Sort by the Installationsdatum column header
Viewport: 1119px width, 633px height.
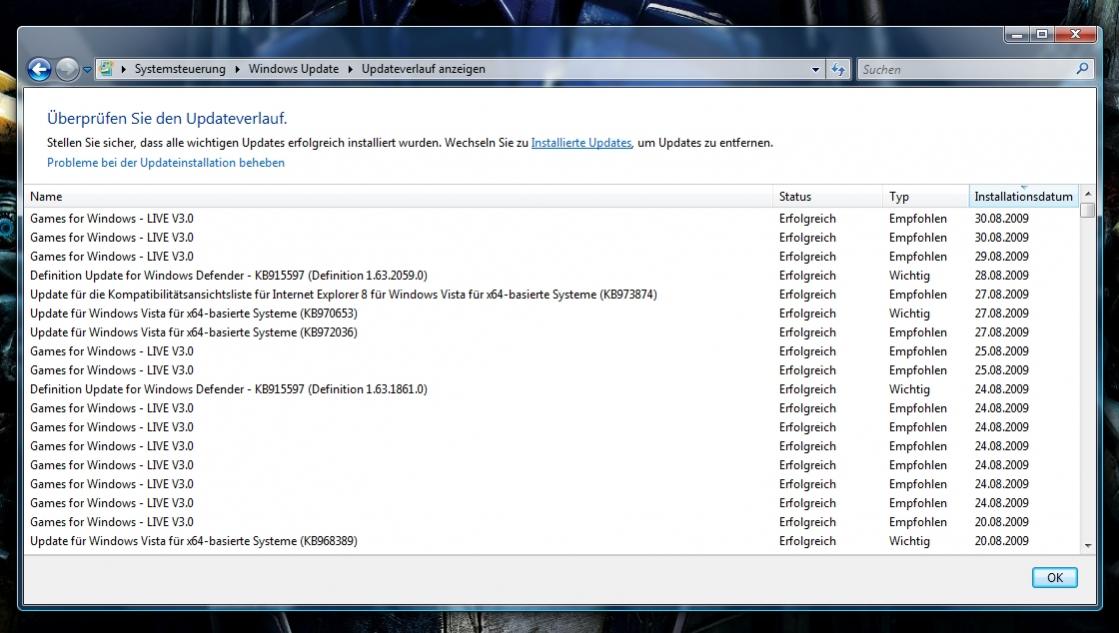[1023, 196]
